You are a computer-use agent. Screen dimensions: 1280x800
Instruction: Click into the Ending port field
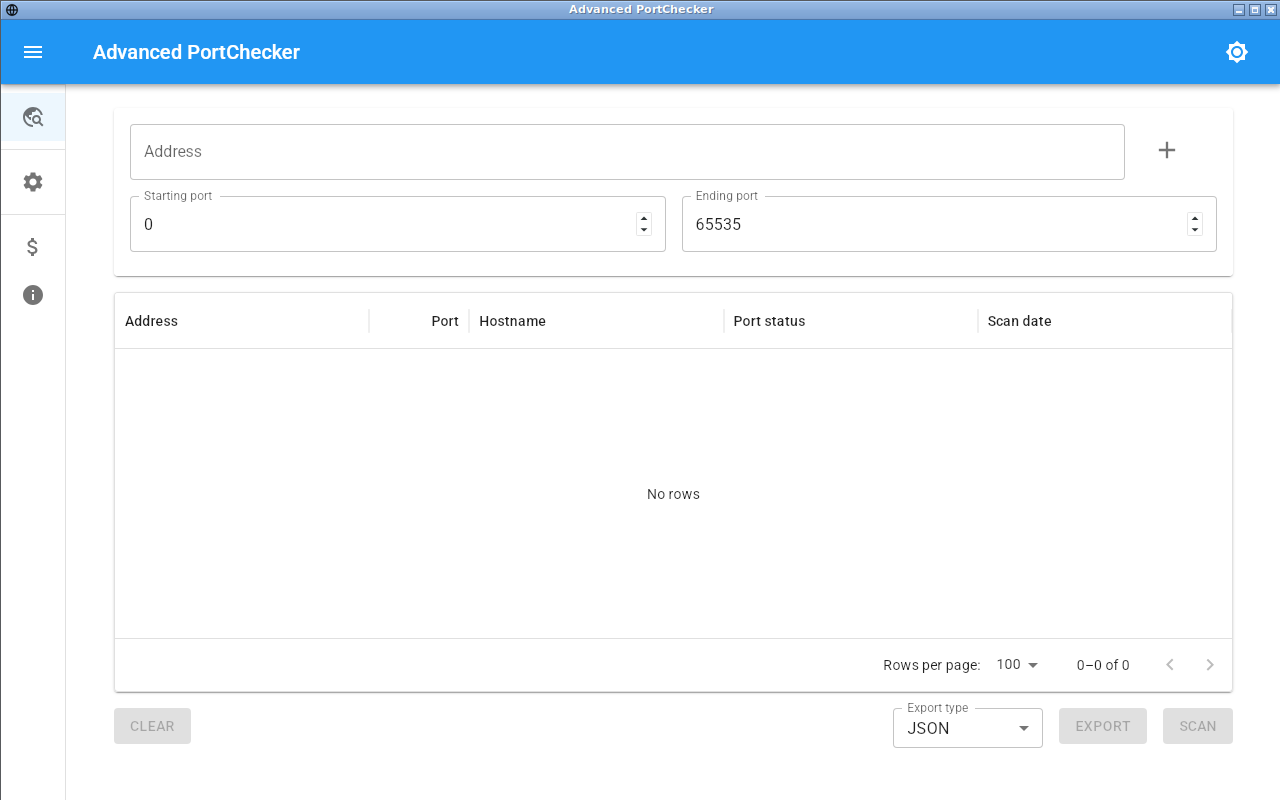point(949,224)
